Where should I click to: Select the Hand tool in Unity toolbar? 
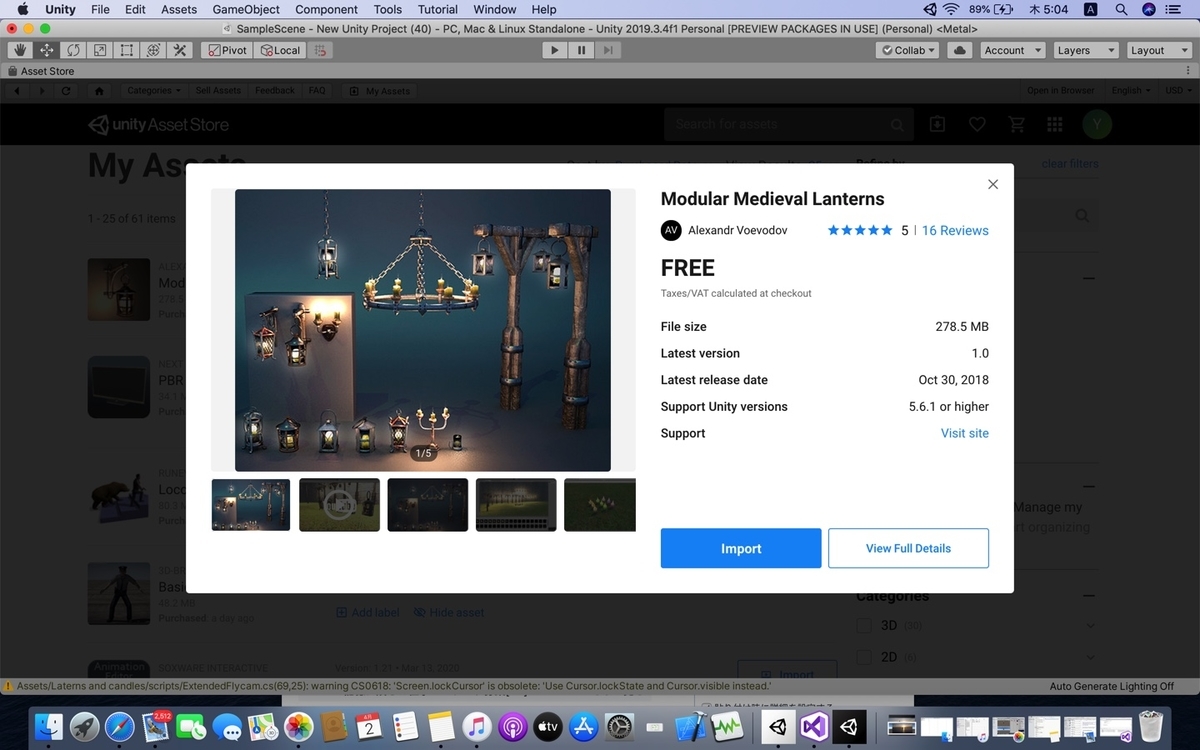point(20,50)
